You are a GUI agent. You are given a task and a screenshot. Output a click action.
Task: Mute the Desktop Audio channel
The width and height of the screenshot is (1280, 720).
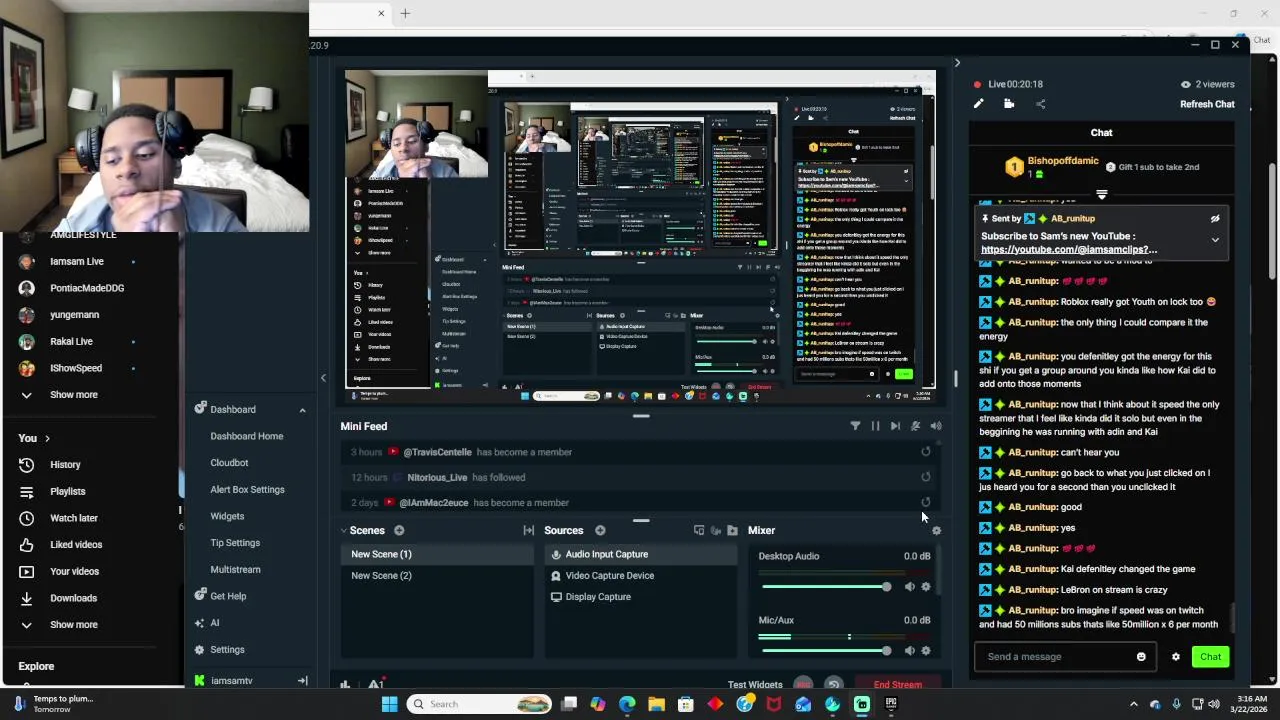[909, 587]
